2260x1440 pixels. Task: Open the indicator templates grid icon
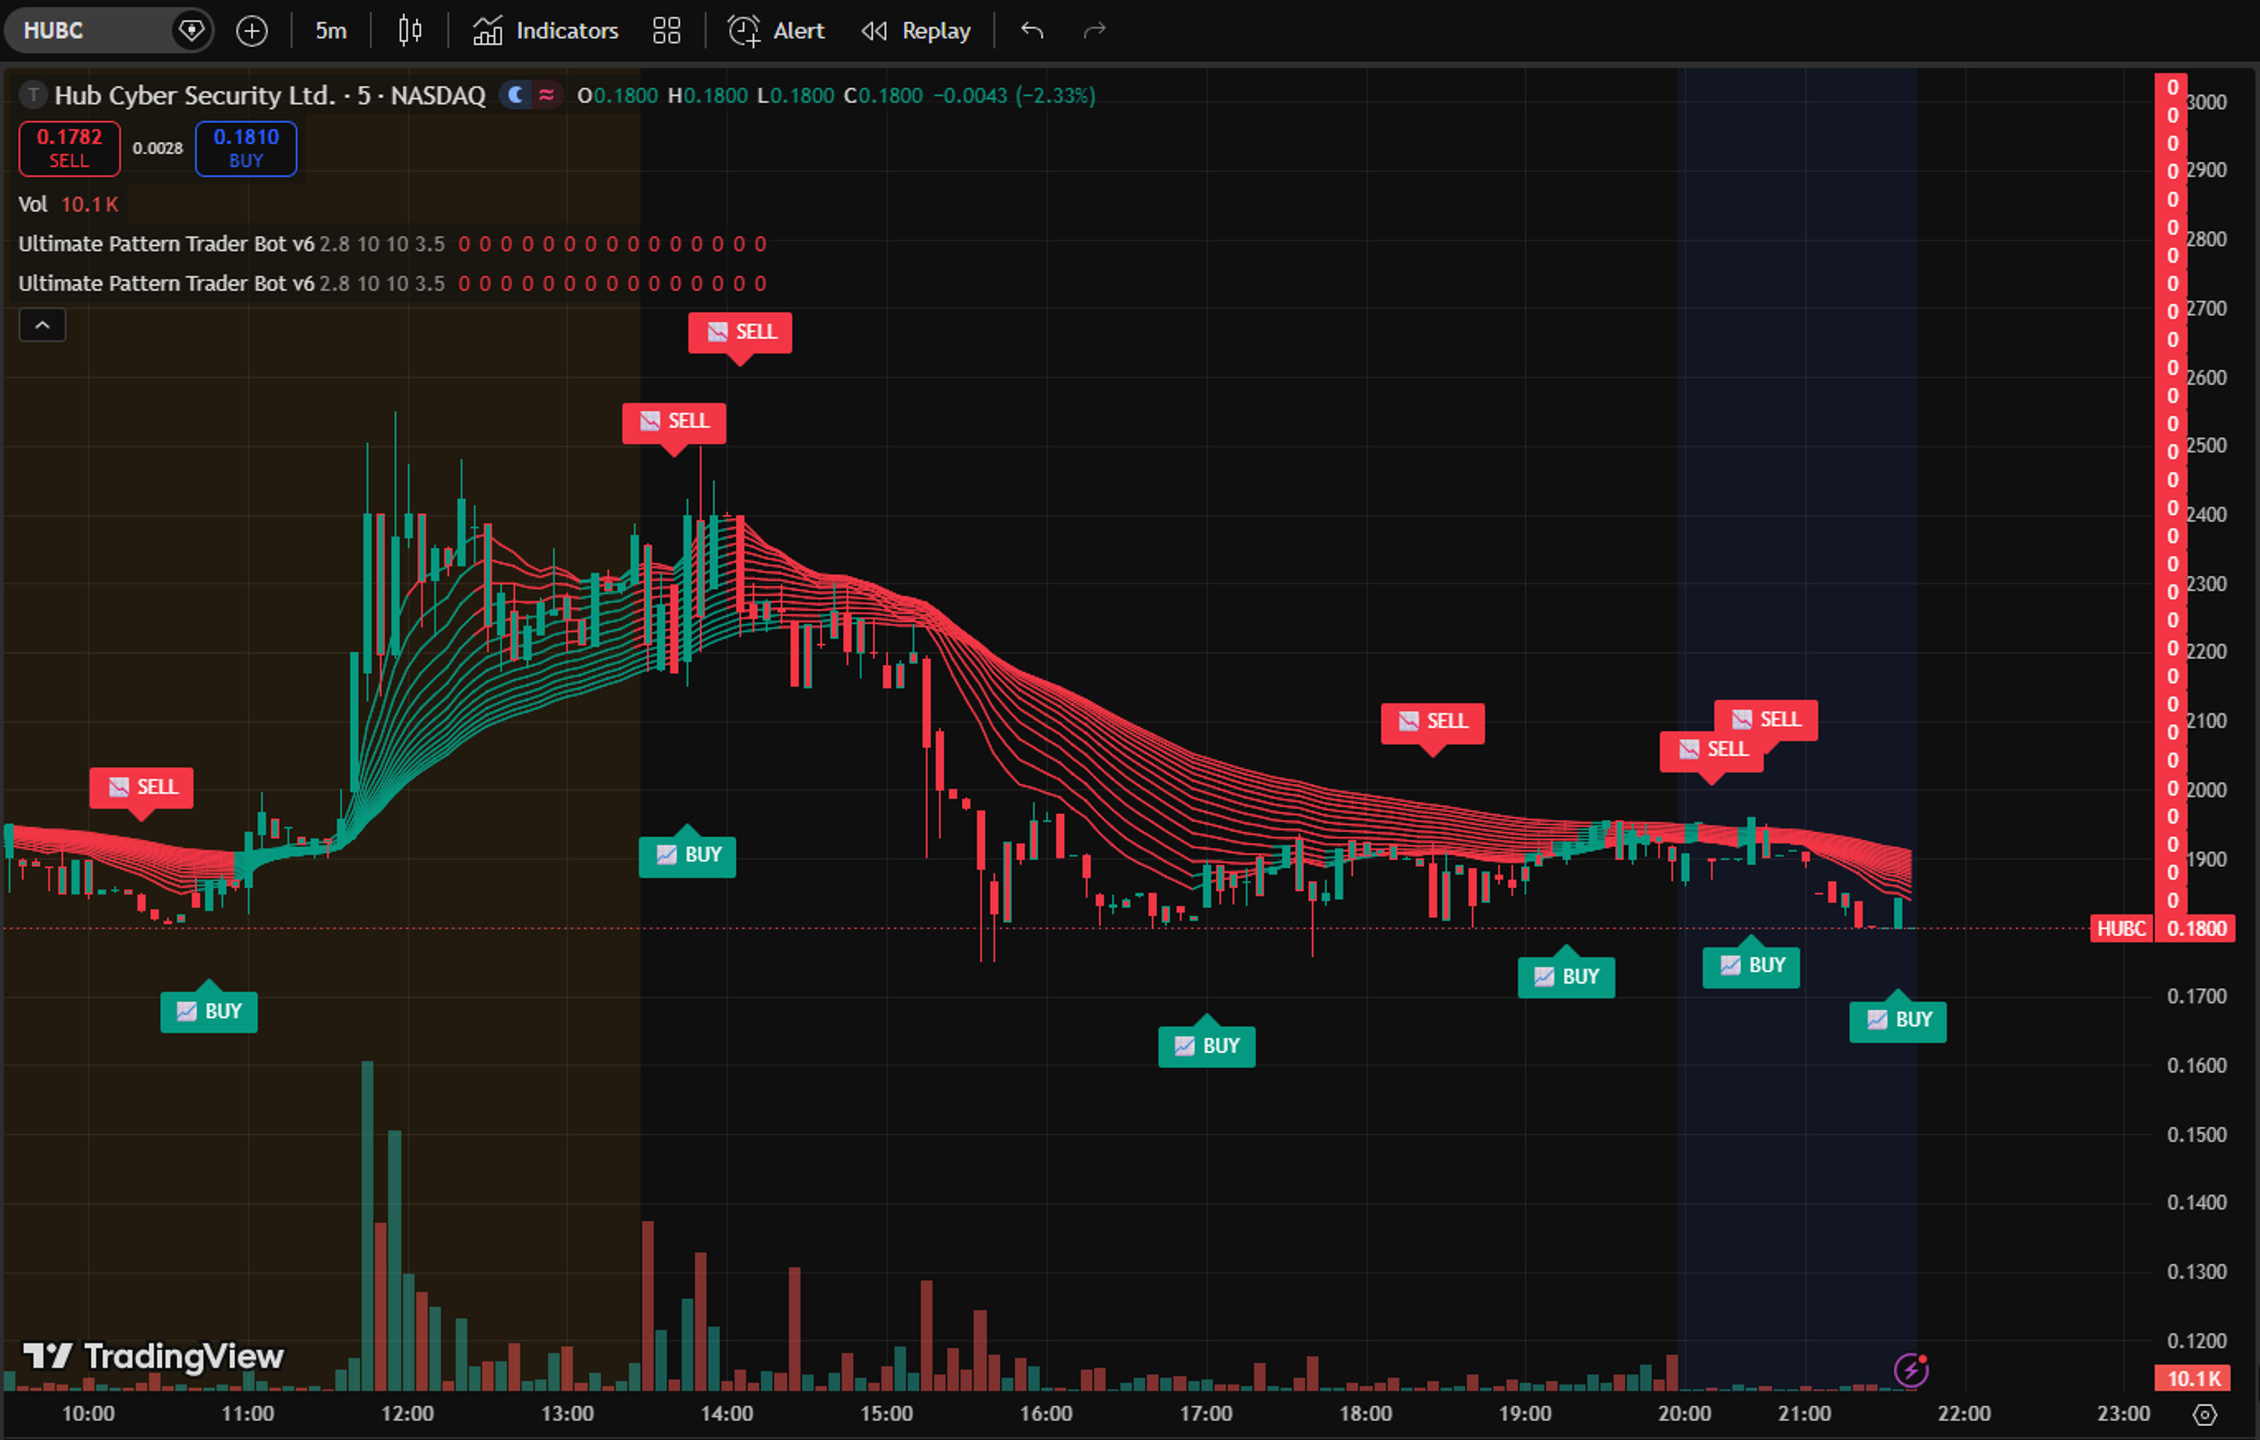[667, 31]
